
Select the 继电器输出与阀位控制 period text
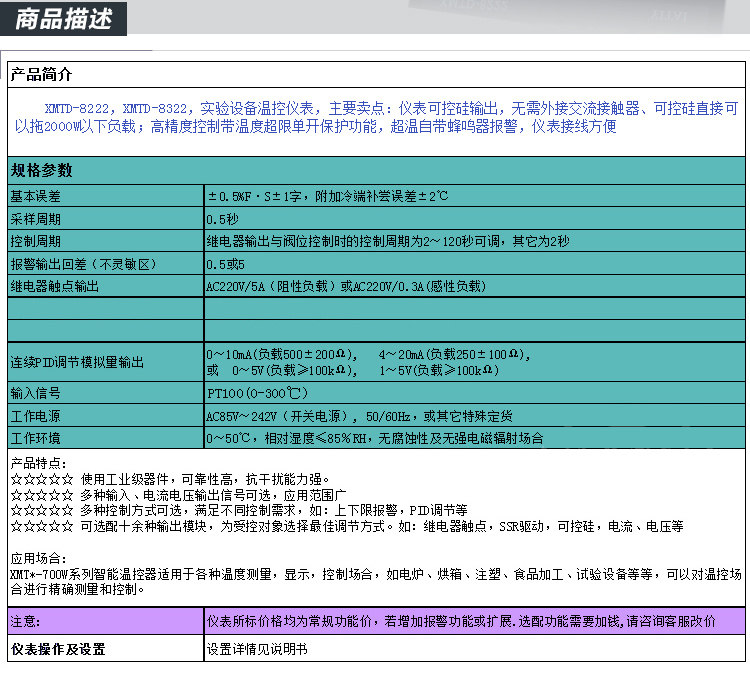[388, 241]
